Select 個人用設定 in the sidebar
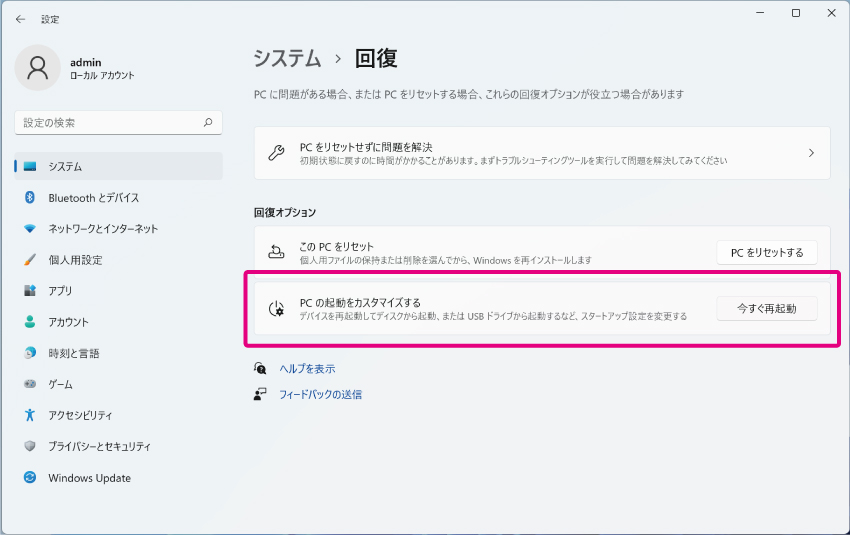 click(118, 260)
